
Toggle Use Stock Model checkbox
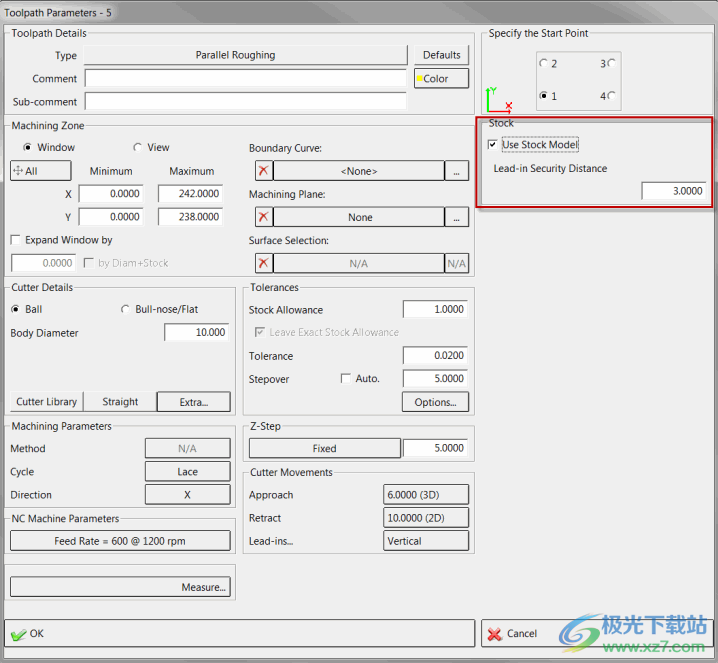point(493,145)
